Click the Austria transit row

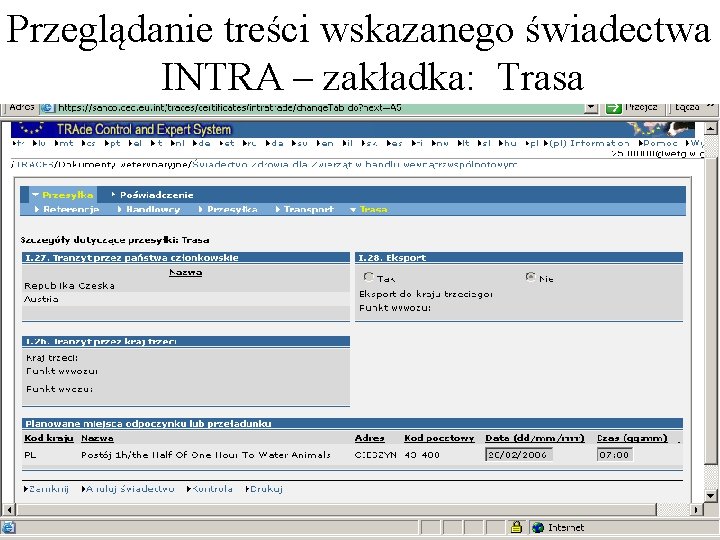(186, 299)
